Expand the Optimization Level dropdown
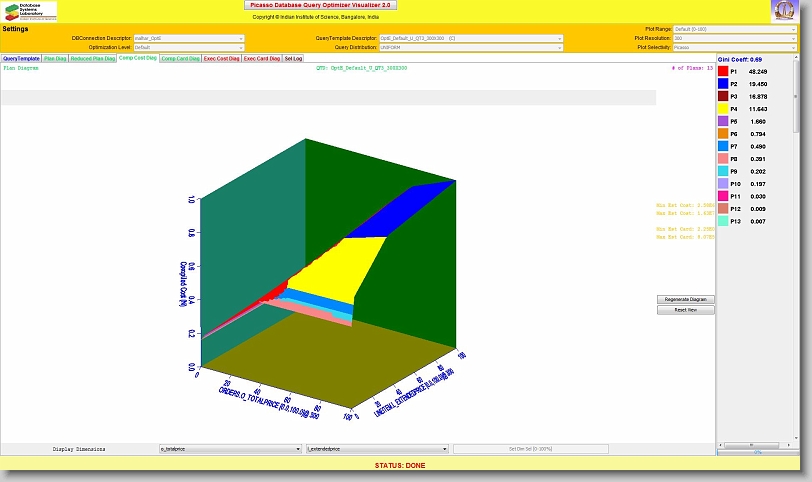Screen dimensions: 812x482 [189, 47]
